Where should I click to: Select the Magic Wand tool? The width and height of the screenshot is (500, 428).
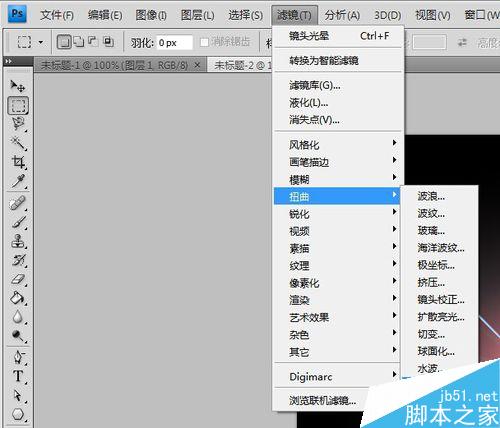(x=18, y=143)
